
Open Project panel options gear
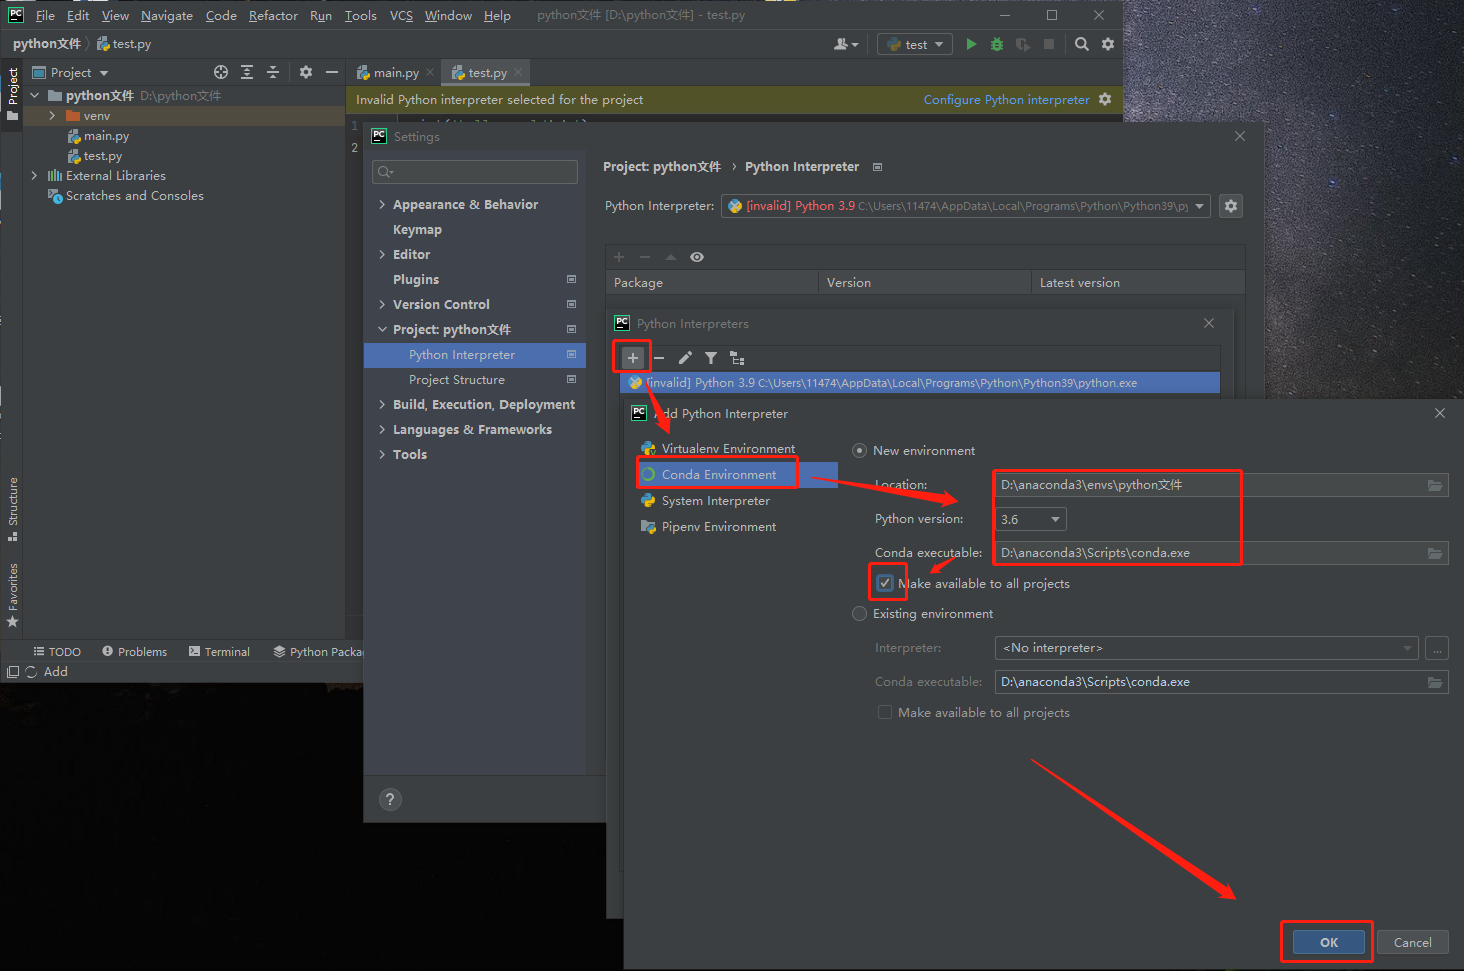click(x=306, y=72)
